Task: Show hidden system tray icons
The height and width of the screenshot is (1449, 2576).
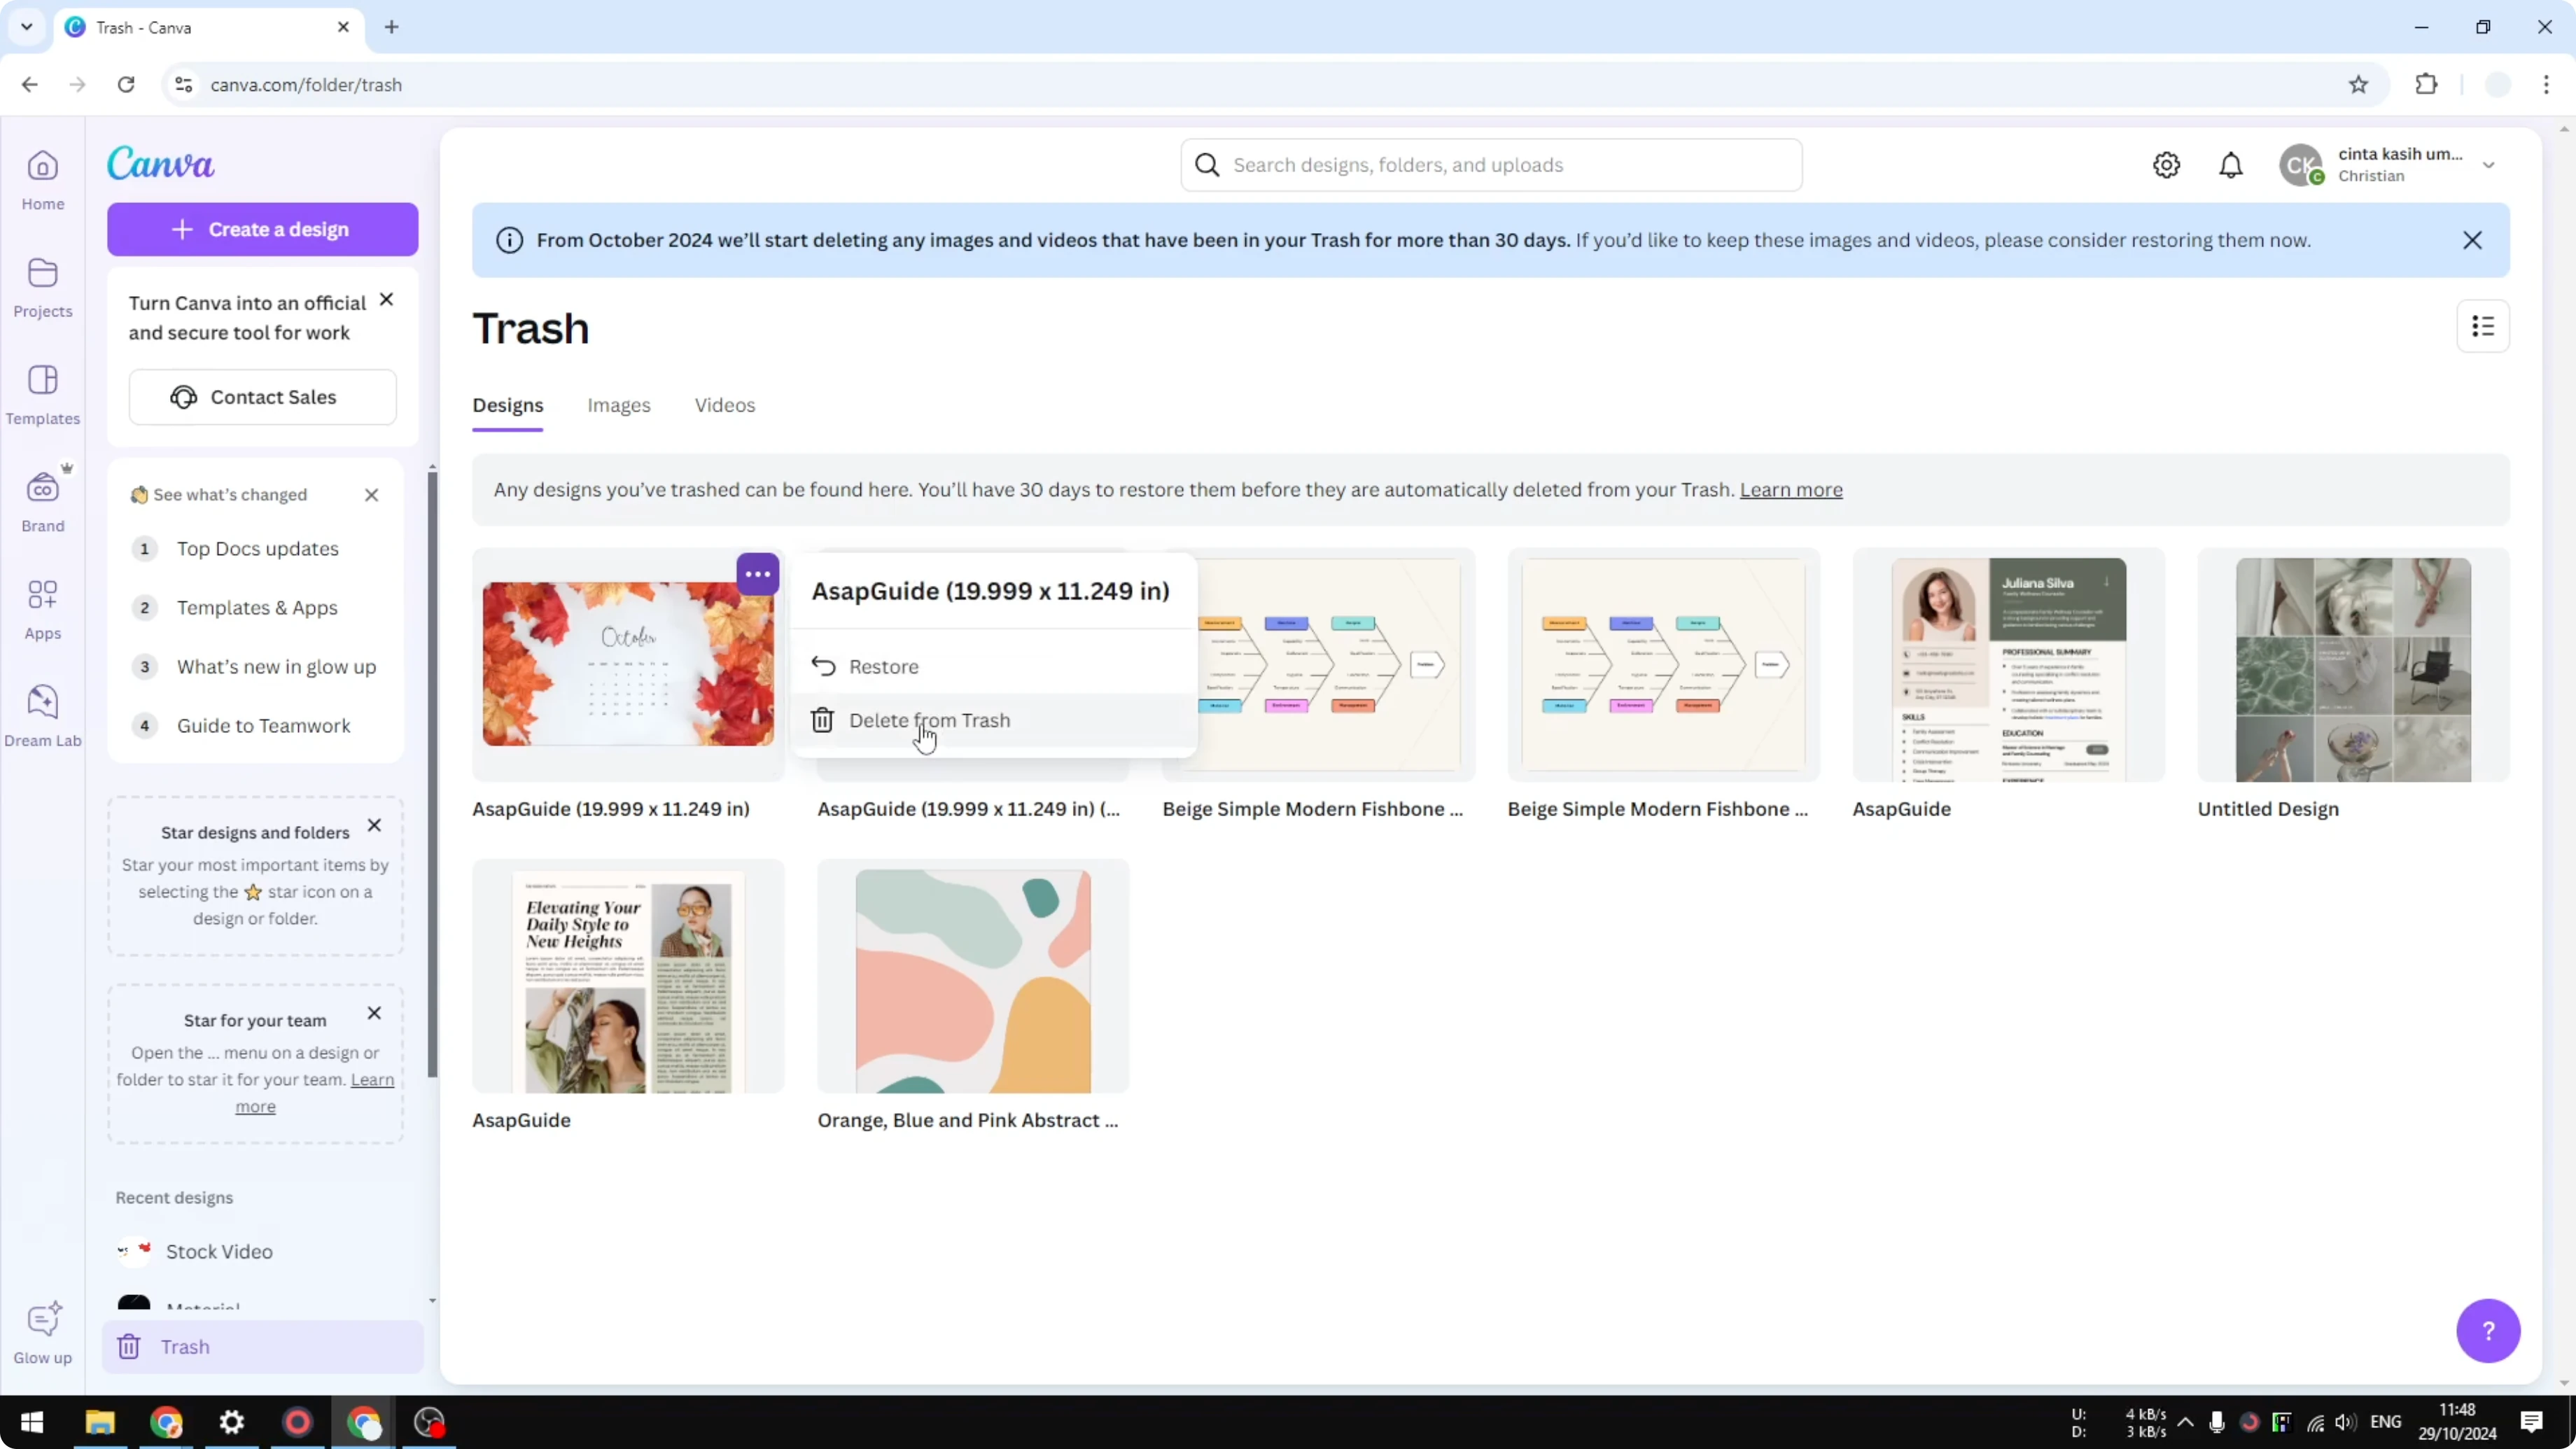Action: click(x=2185, y=1422)
